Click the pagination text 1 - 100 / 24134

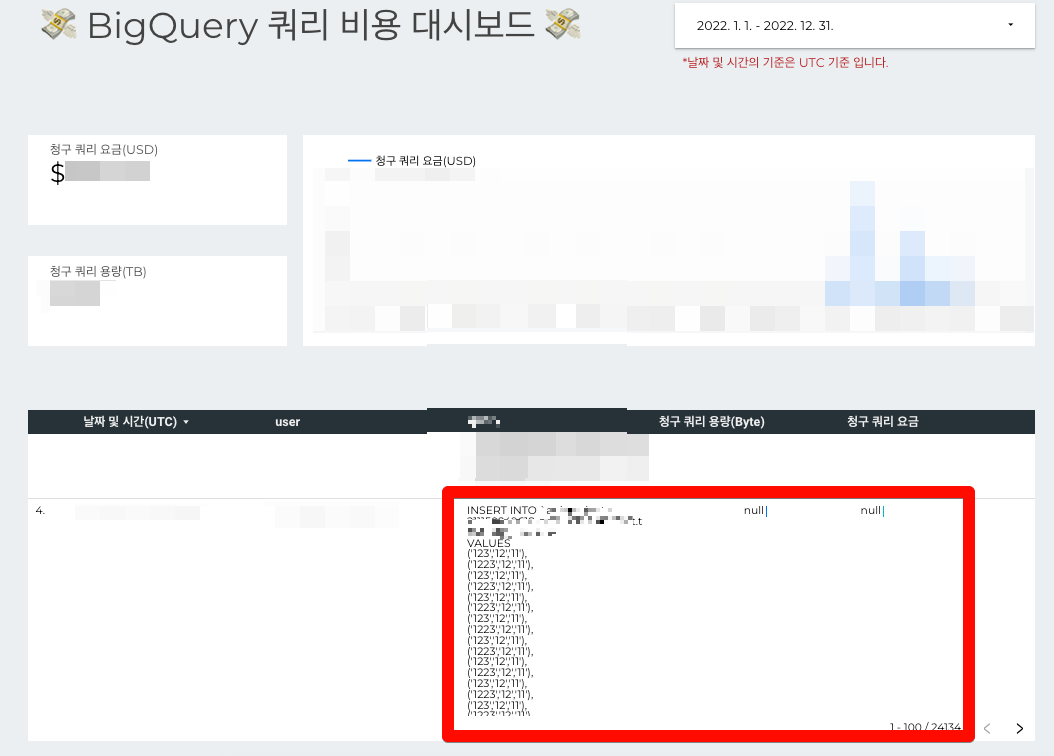tap(925, 727)
